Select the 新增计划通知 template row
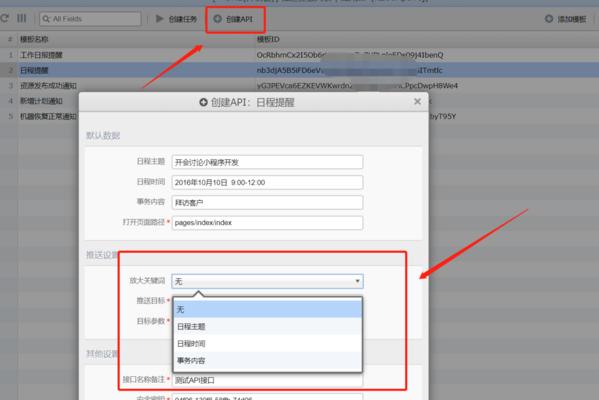Viewport: 599px width, 400px height. pyautogui.click(x=41, y=101)
